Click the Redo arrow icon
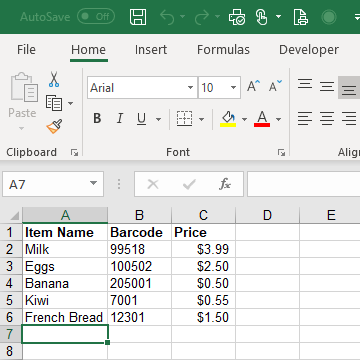The width and height of the screenshot is (360, 360). (x=202, y=17)
